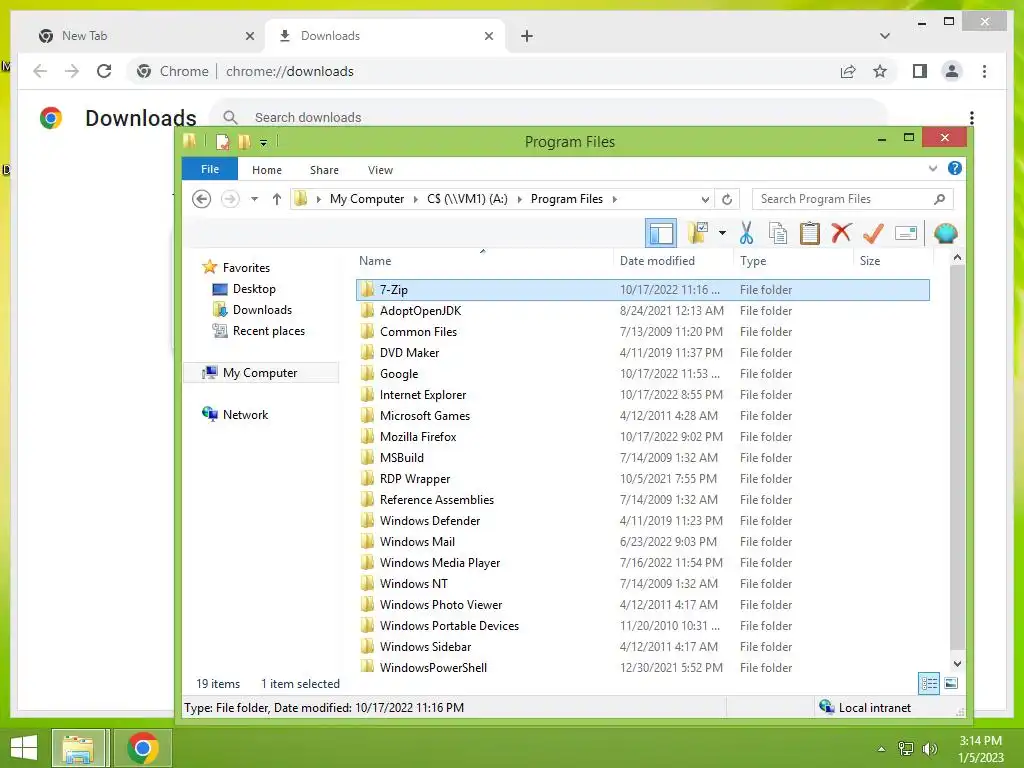Click the volume speaker tray icon
1024x768 pixels.
(x=929, y=749)
